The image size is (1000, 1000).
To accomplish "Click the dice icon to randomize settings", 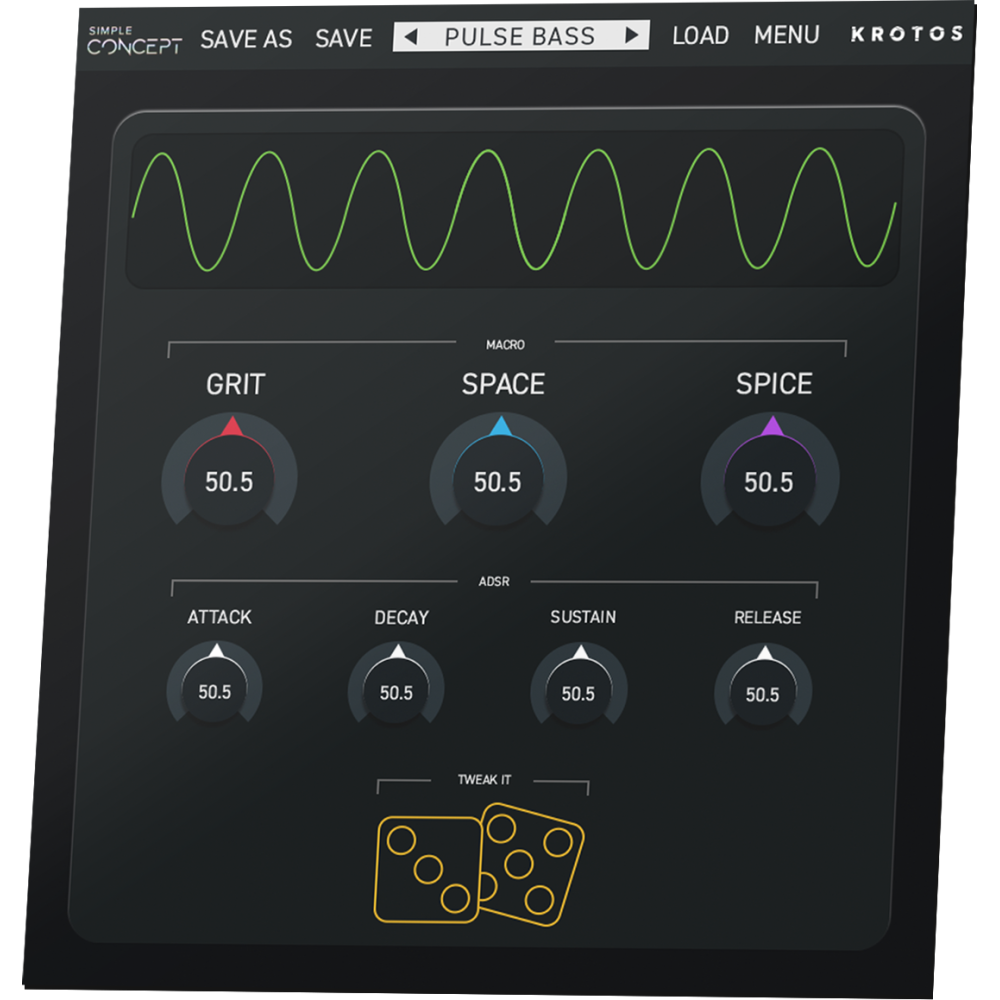I will 480,865.
